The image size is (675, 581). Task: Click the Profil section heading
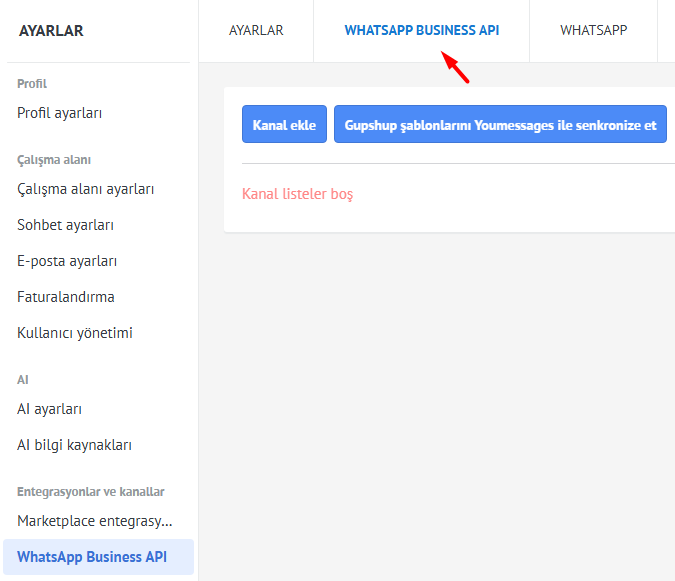(x=32, y=84)
